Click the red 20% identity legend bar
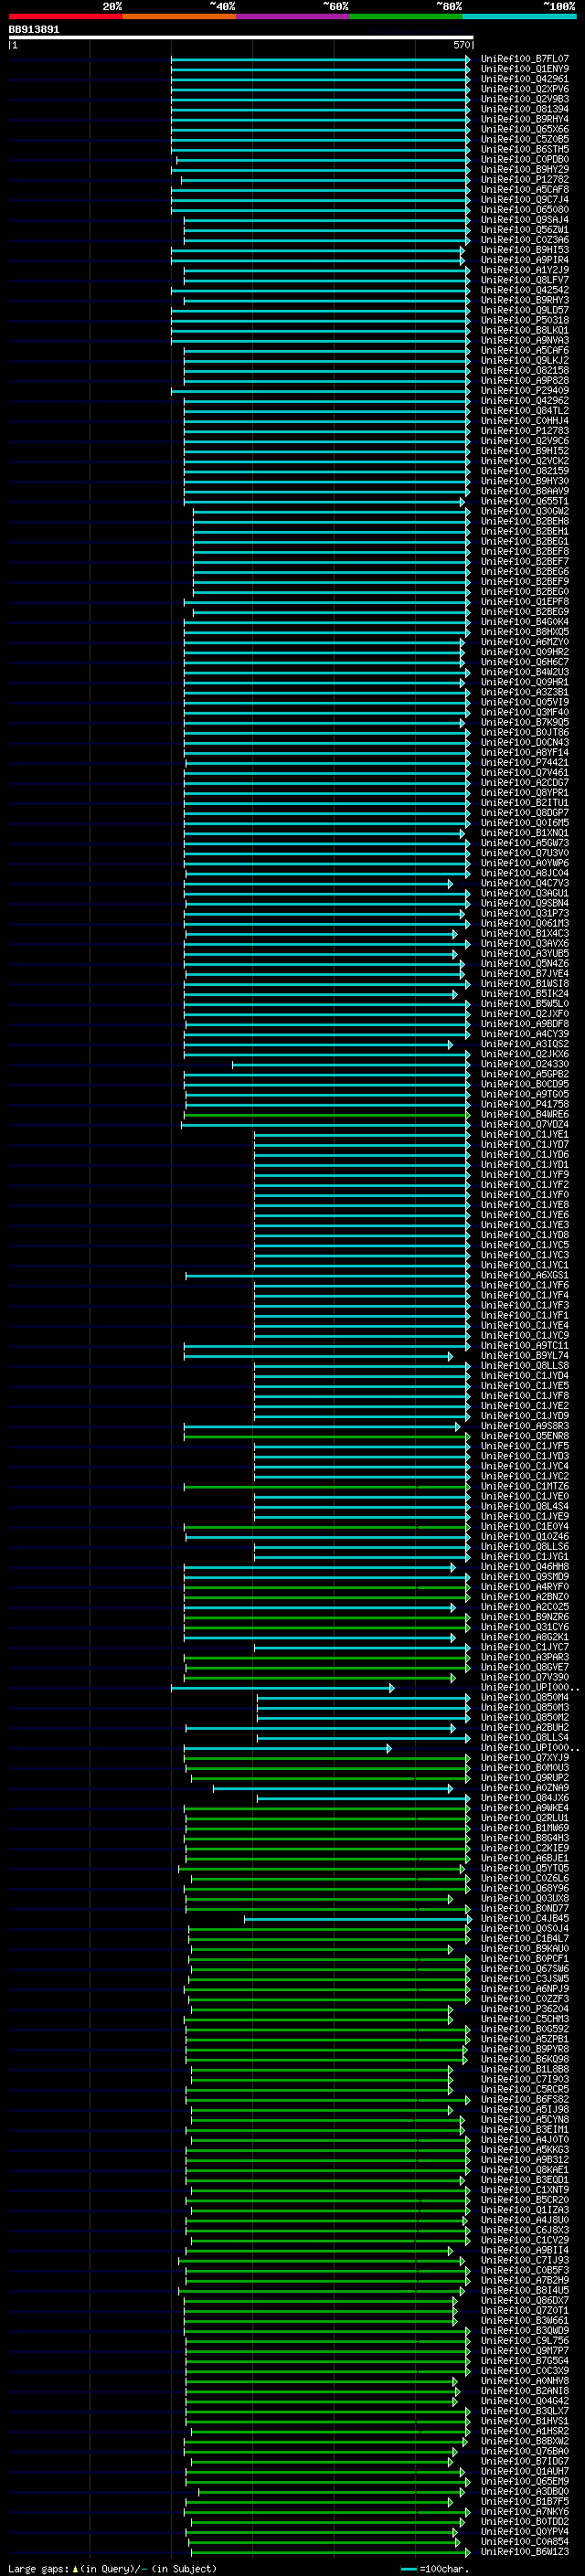 coord(65,16)
